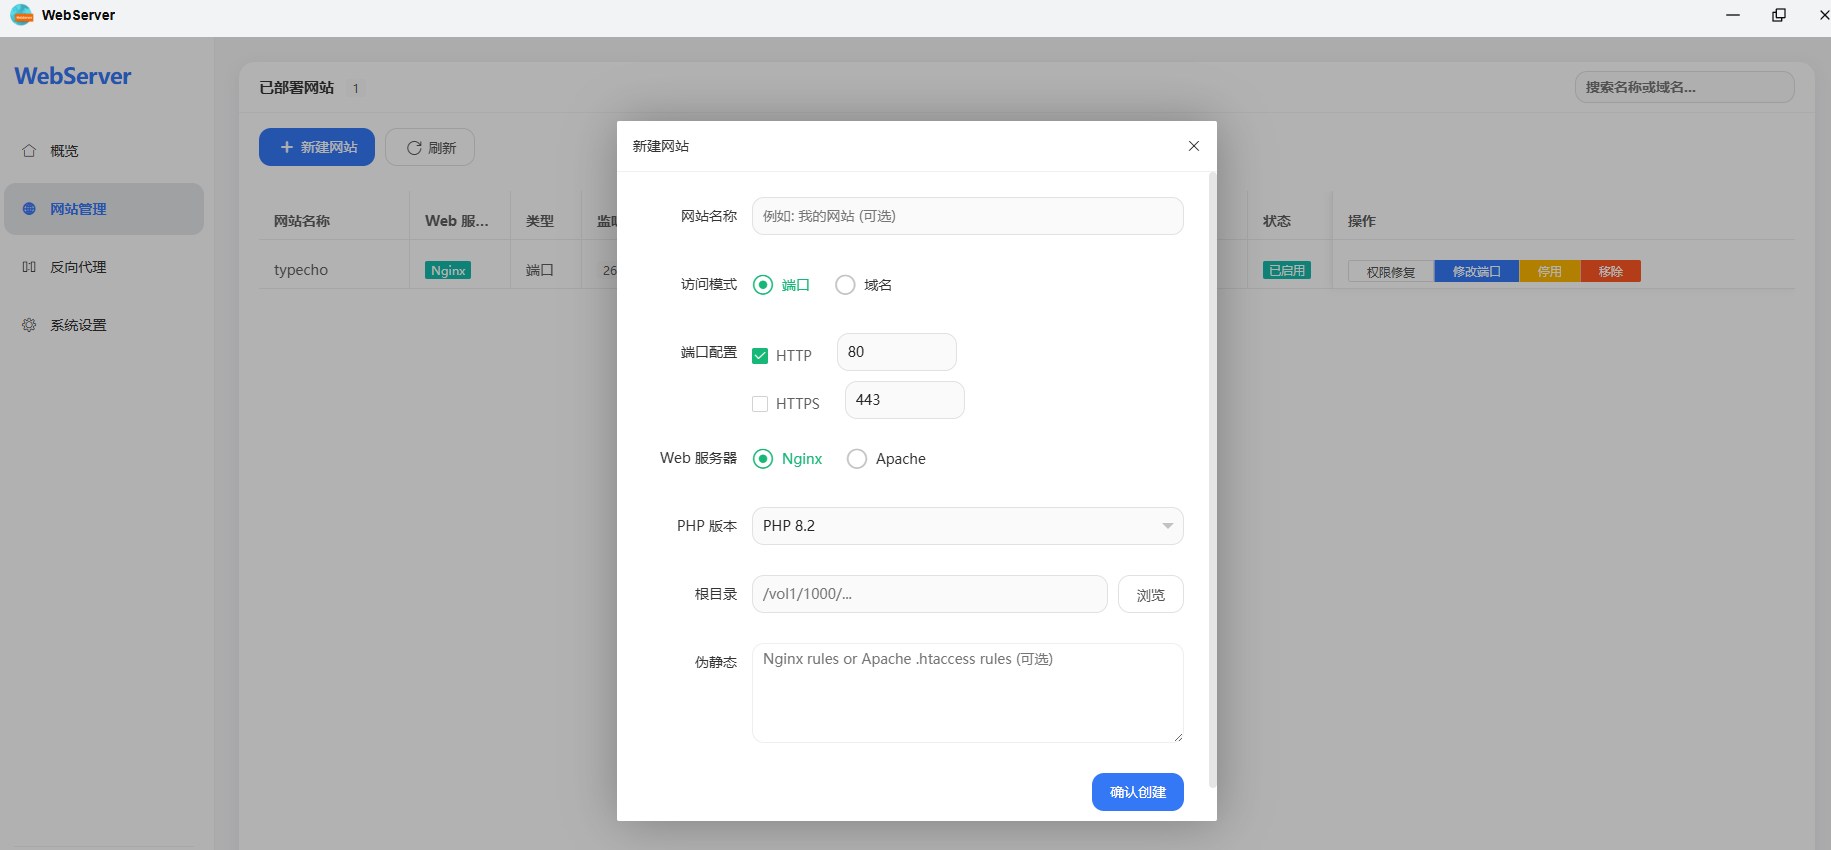Click the 浏览 button

[x=1151, y=594]
